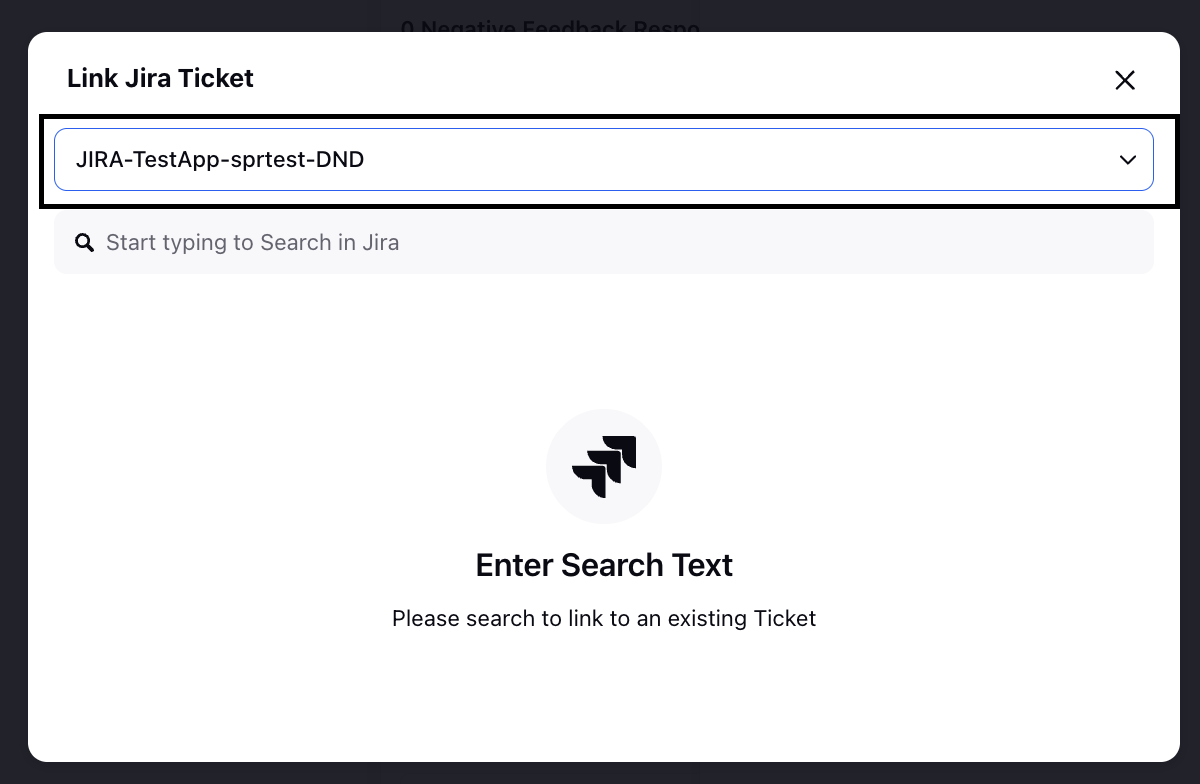
Task: Click the Jira logo in the empty state
Action: 604,466
